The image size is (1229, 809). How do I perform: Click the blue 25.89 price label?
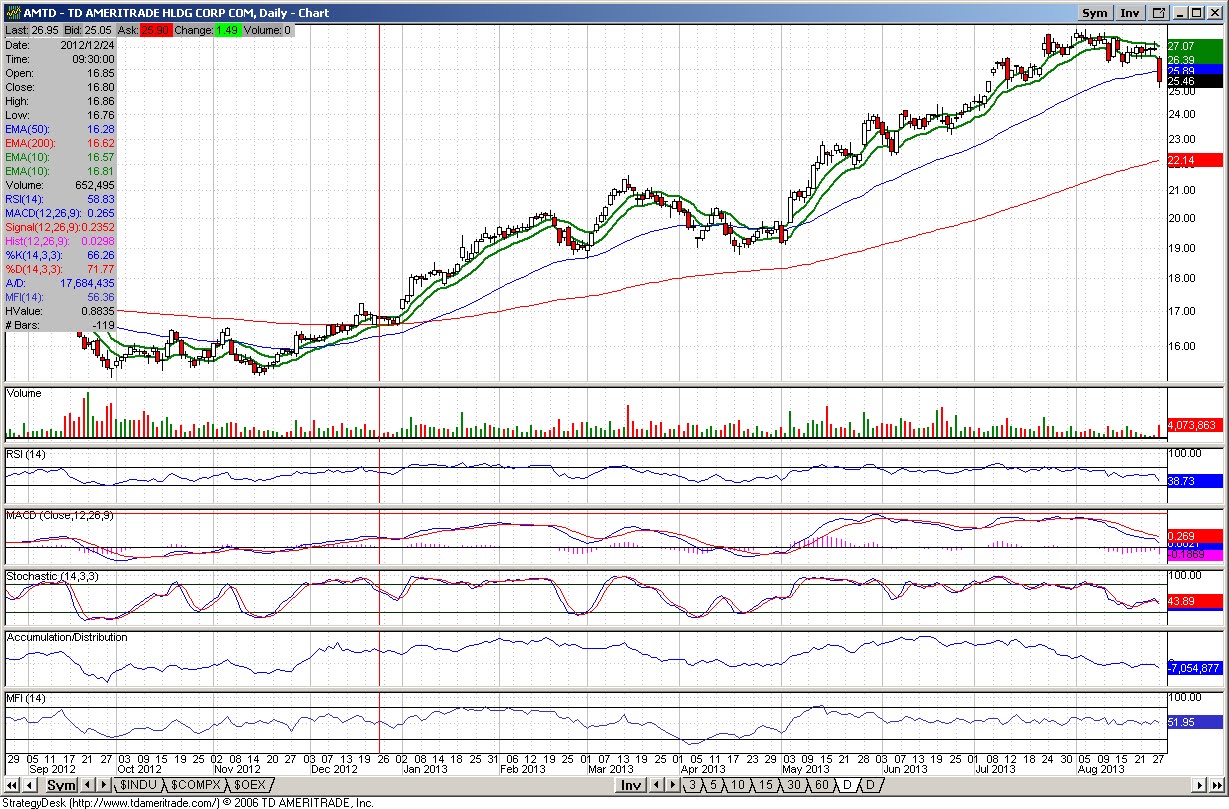tap(1195, 70)
